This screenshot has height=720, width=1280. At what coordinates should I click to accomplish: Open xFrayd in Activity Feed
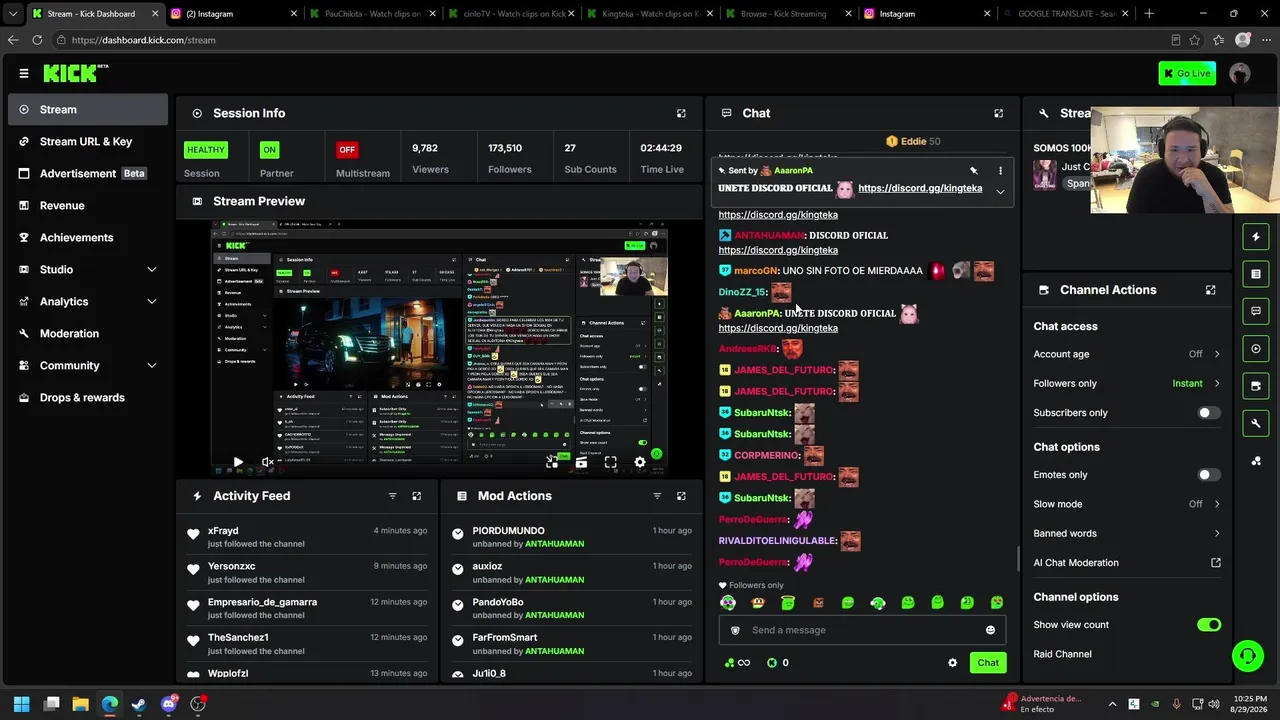(x=223, y=531)
